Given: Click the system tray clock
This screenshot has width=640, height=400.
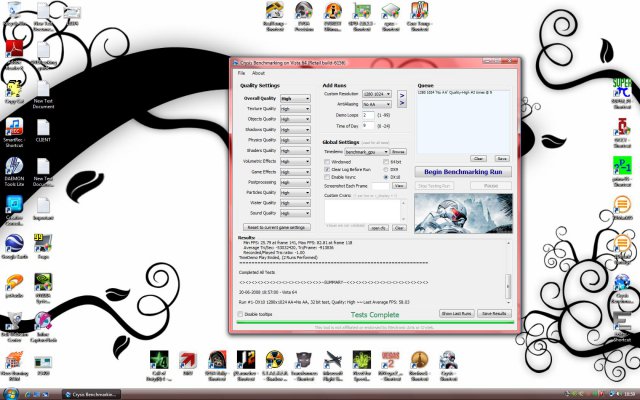Looking at the screenshot, I should [x=630, y=394].
